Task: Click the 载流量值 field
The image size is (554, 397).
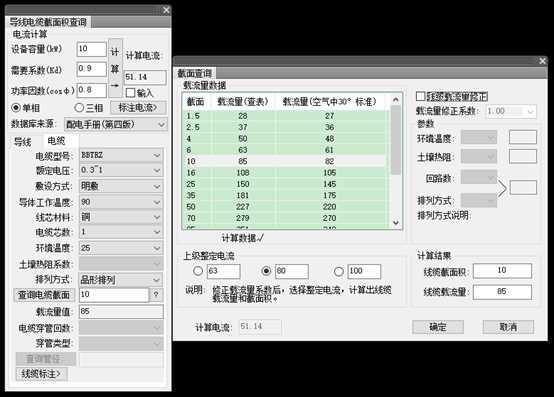Action: click(x=121, y=312)
